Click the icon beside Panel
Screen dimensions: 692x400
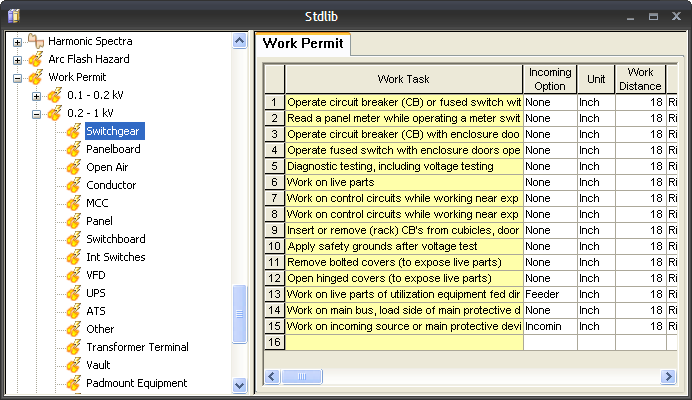coord(74,221)
